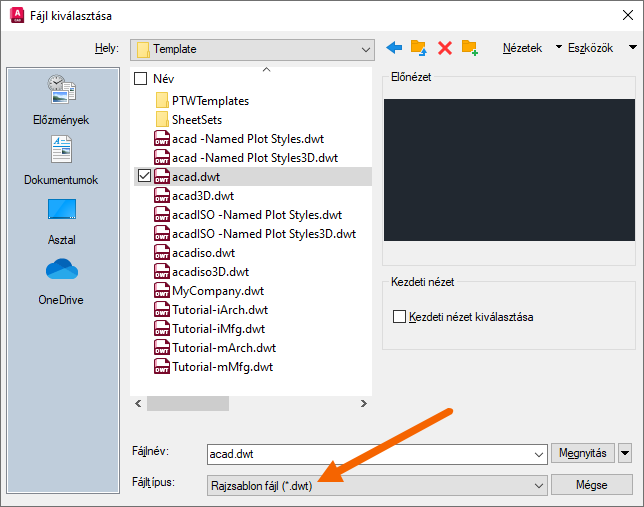Viewport: 644px width, 507px height.
Task: Uncheck the acad.dwt checkbox
Action: pyautogui.click(x=144, y=176)
